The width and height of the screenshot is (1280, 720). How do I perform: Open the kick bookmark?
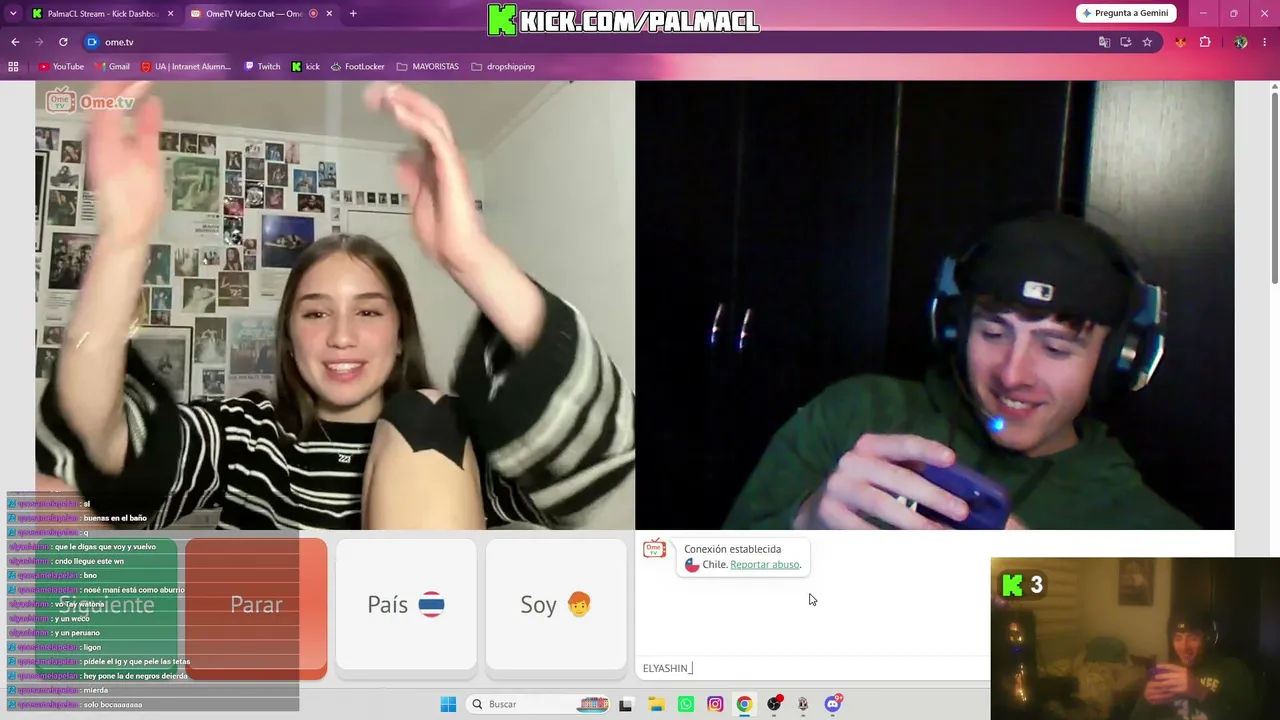tap(306, 67)
